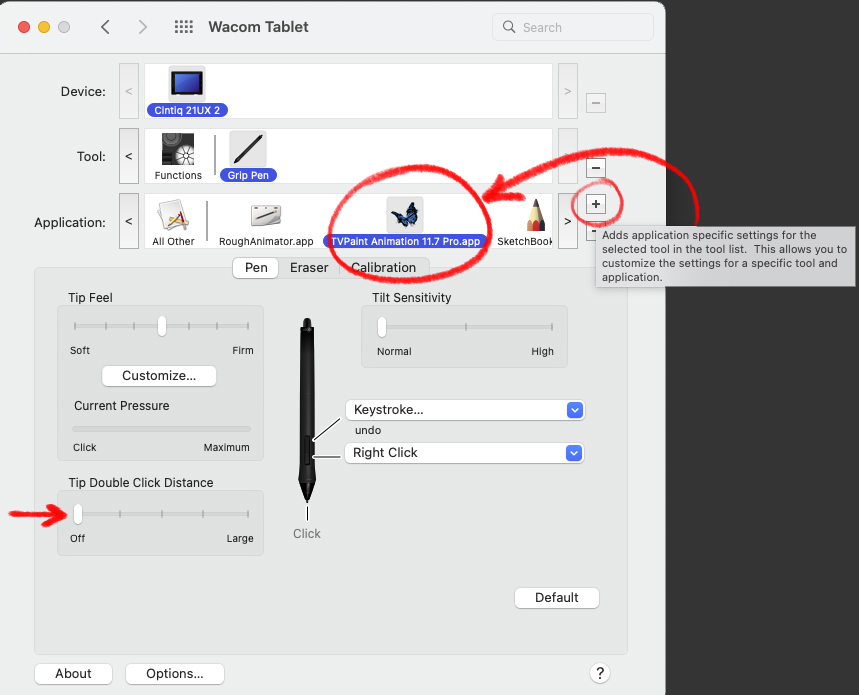Adjust the Tilt Sensitivity slider handle
Viewport: 859px width, 695px height.
click(x=382, y=327)
